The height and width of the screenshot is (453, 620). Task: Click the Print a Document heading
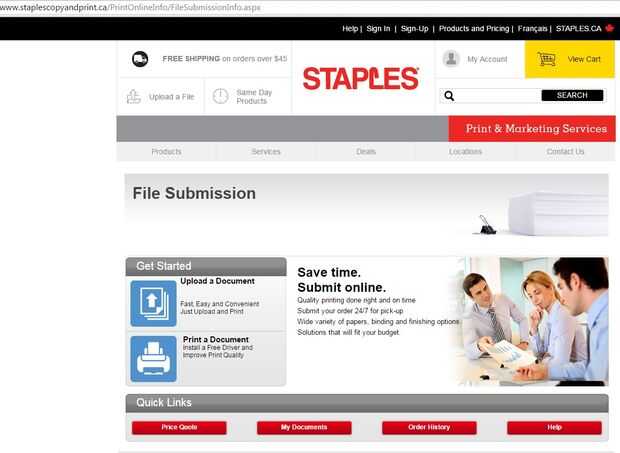pyautogui.click(x=216, y=340)
